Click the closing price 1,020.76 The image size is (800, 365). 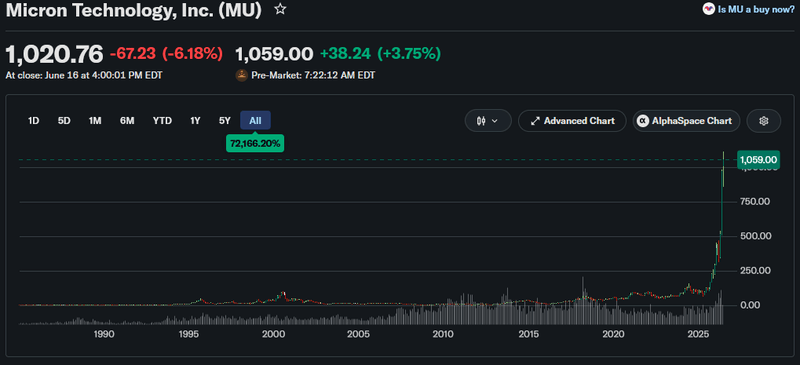click(x=54, y=54)
